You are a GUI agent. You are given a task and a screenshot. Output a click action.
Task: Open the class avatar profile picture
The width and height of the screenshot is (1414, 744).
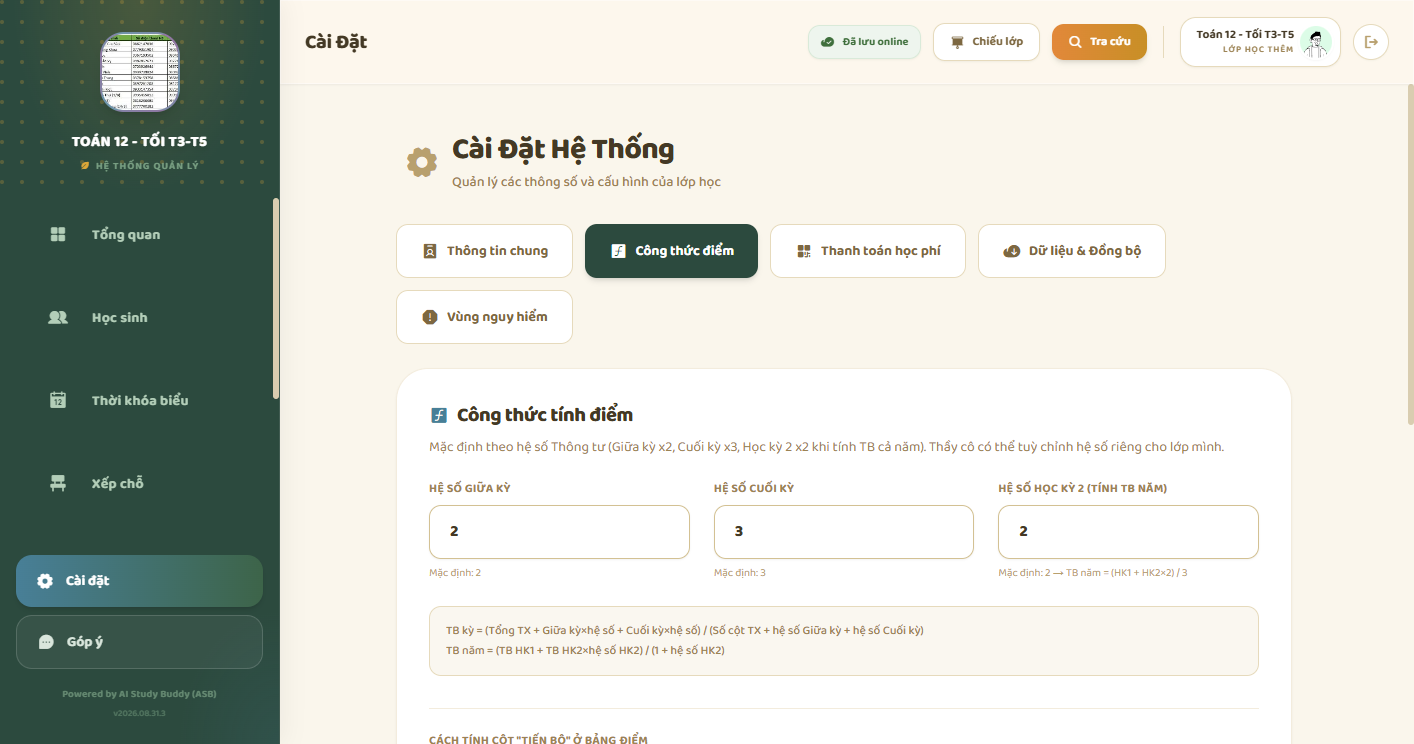pyautogui.click(x=1316, y=42)
